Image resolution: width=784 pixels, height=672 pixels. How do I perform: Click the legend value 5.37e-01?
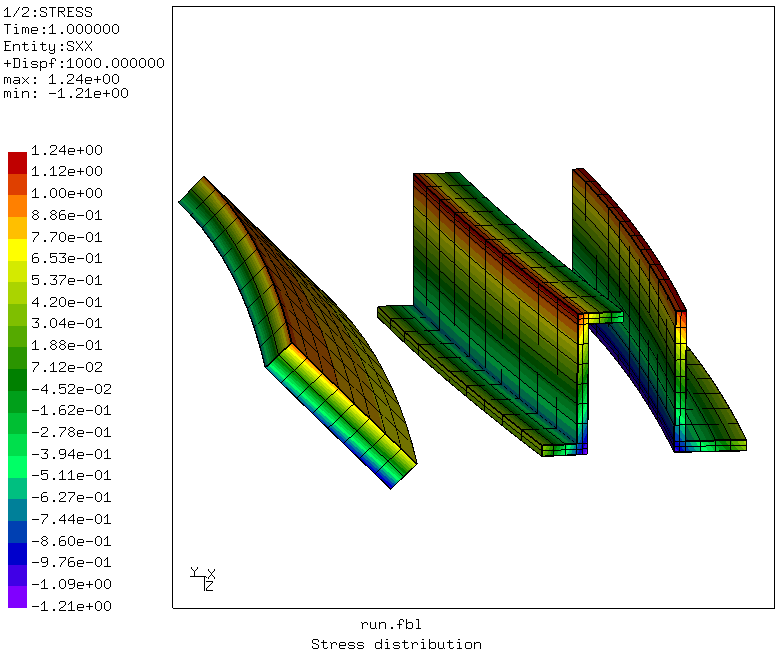pyautogui.click(x=67, y=280)
